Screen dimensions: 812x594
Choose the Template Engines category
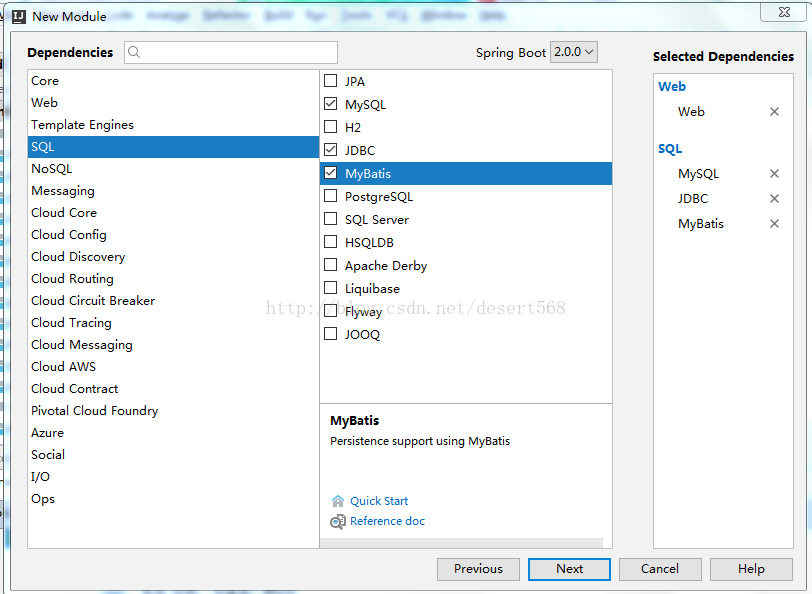[x=82, y=125]
